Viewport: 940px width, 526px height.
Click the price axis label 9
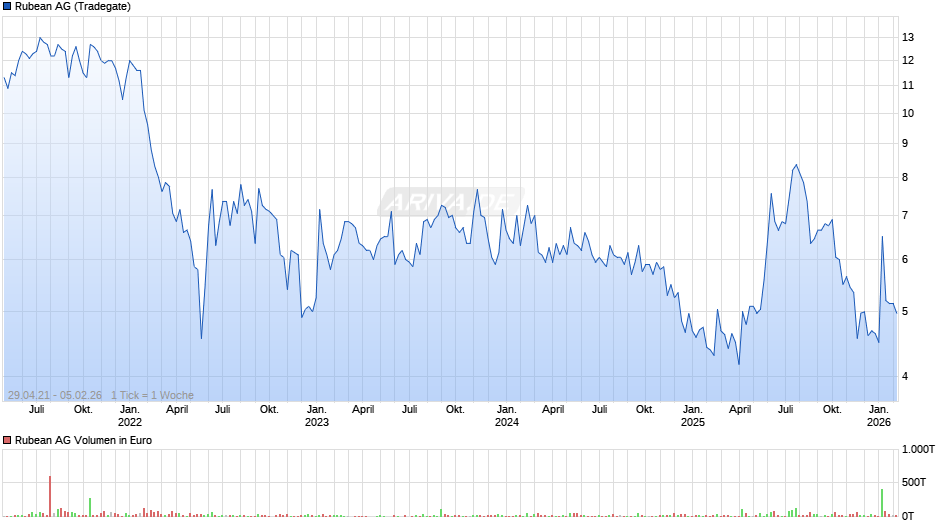click(905, 143)
